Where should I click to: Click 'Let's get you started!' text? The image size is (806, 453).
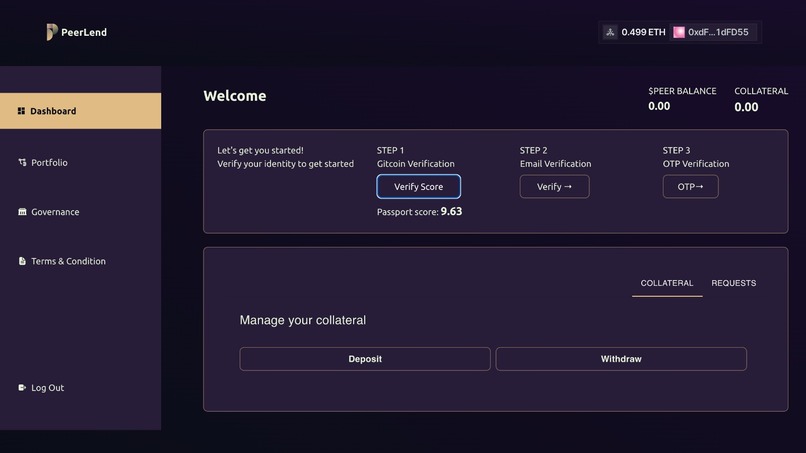(260, 150)
